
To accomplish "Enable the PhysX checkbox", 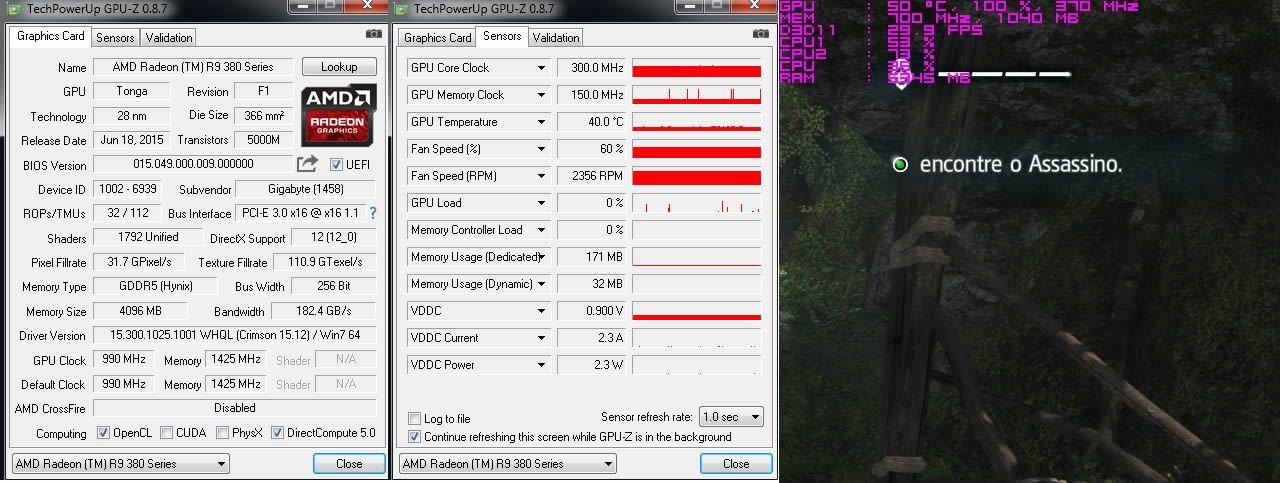I will [x=222, y=433].
